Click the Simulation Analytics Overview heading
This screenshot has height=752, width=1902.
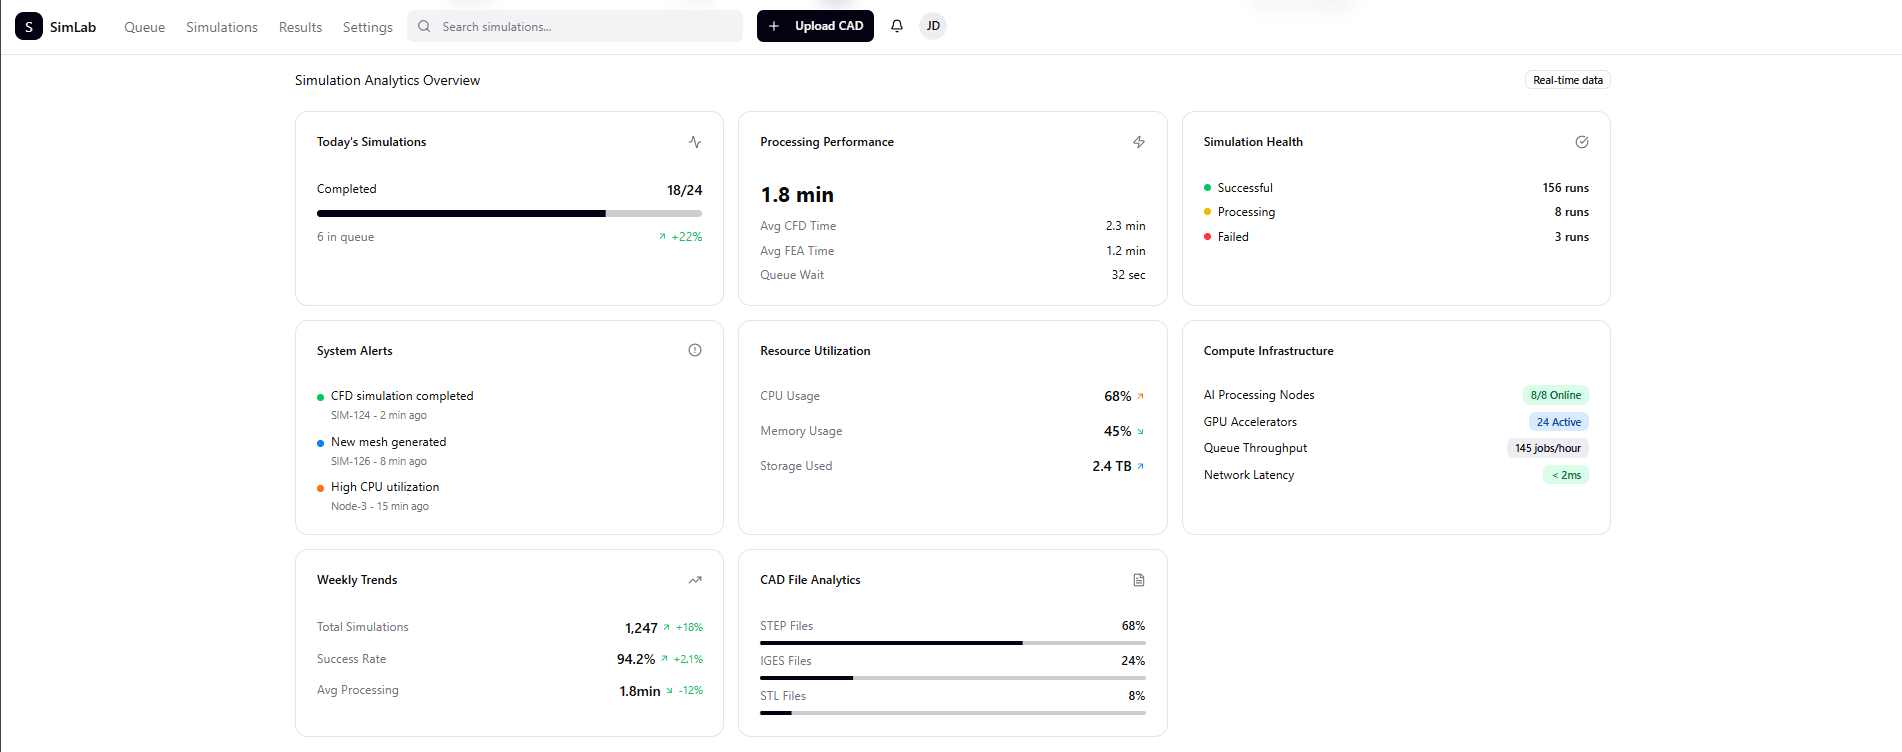(387, 80)
